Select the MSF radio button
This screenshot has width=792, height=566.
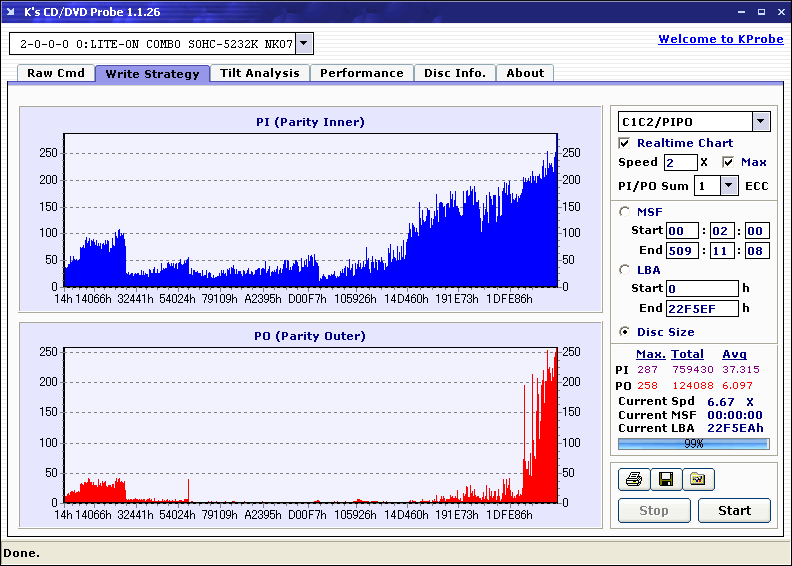pos(625,212)
